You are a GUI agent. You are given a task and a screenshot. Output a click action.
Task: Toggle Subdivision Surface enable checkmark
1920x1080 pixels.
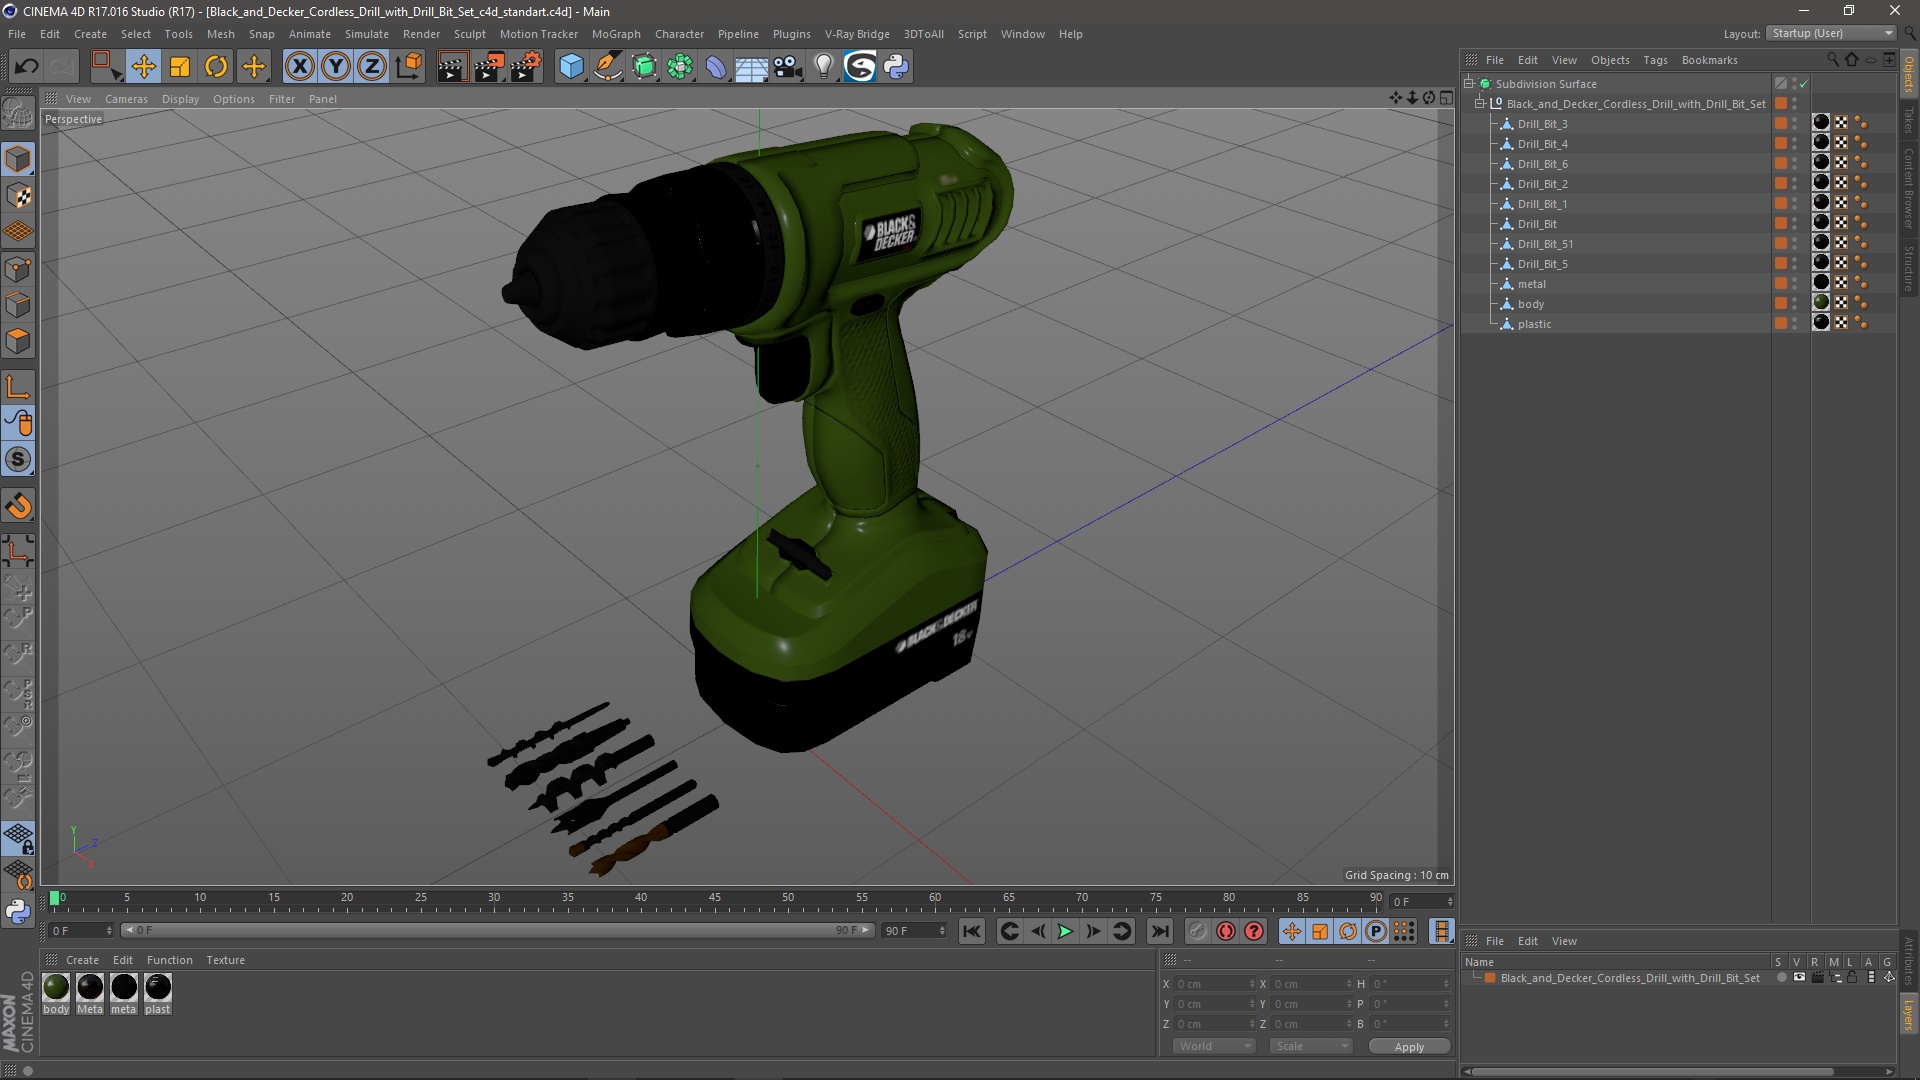(x=1803, y=84)
